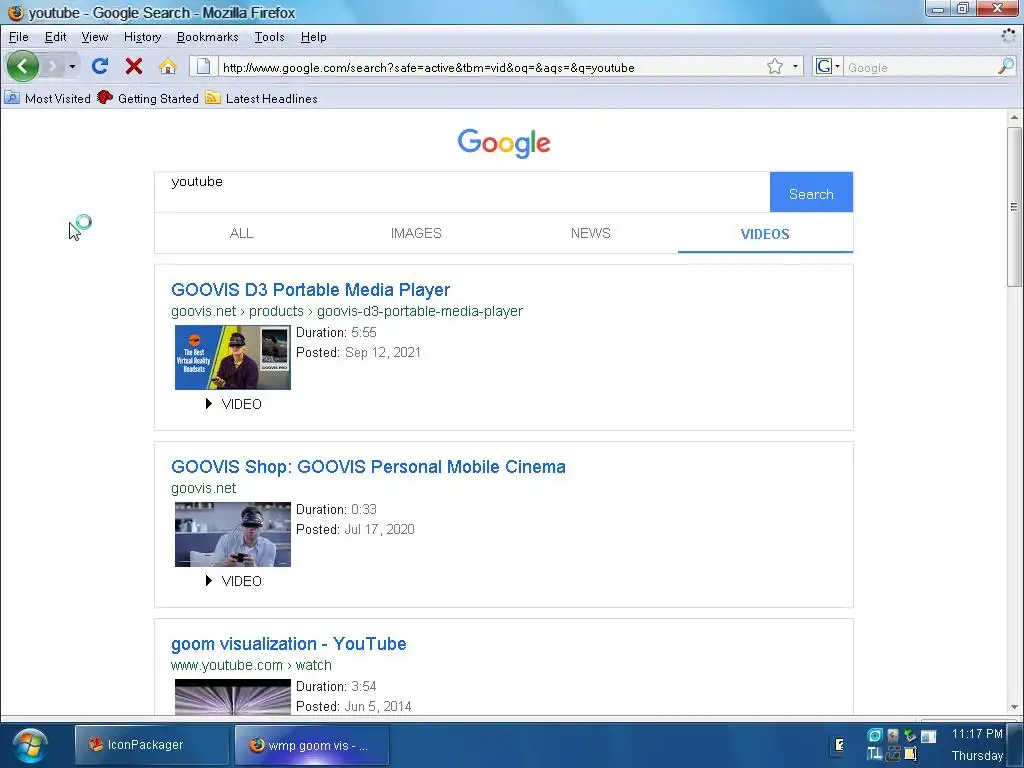Image resolution: width=1024 pixels, height=768 pixels.
Task: Switch to the ALL results tab
Action: [242, 233]
